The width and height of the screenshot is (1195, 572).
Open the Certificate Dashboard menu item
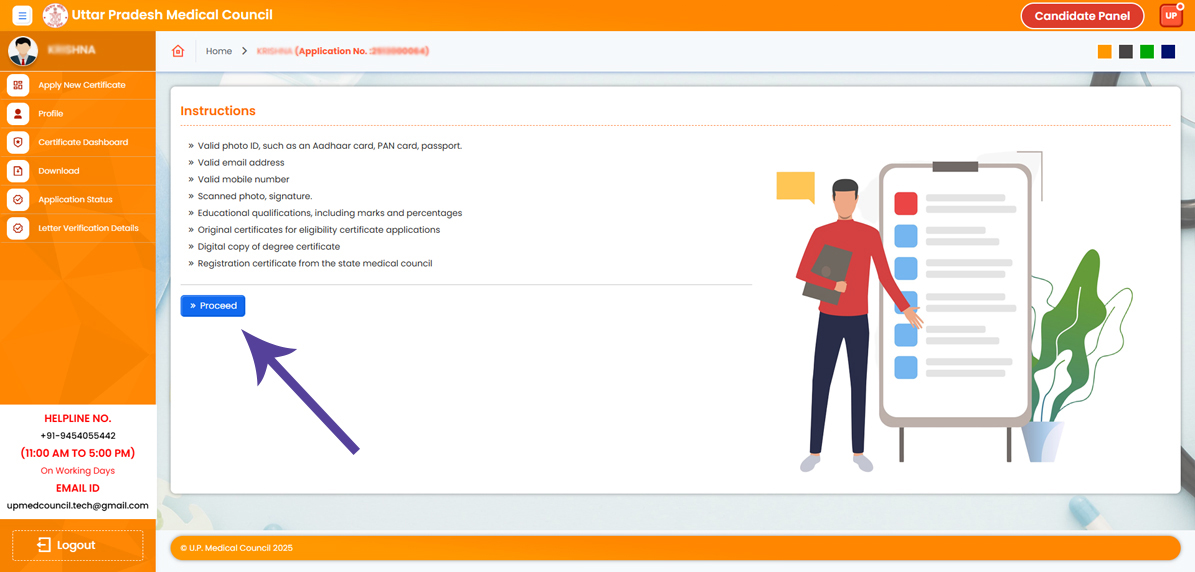tap(83, 143)
